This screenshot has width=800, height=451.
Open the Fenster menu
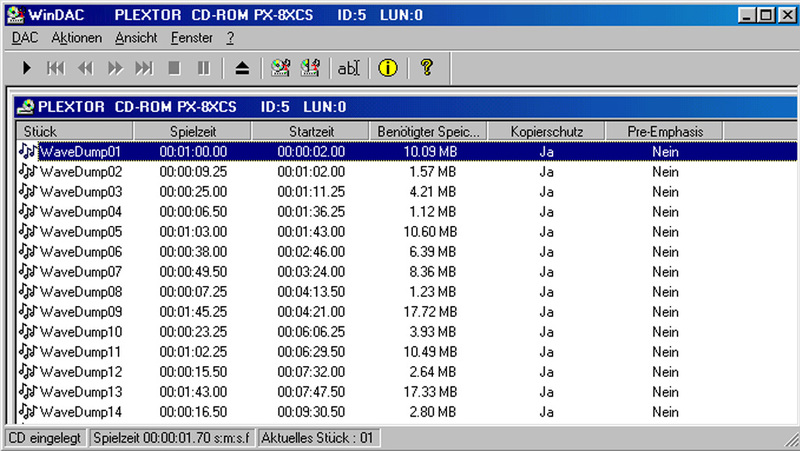(x=192, y=38)
